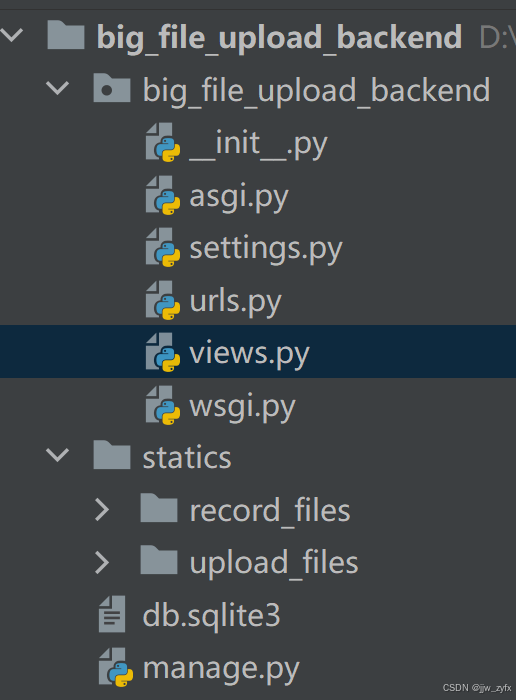Collapse the statics folder chevron

coord(58,454)
